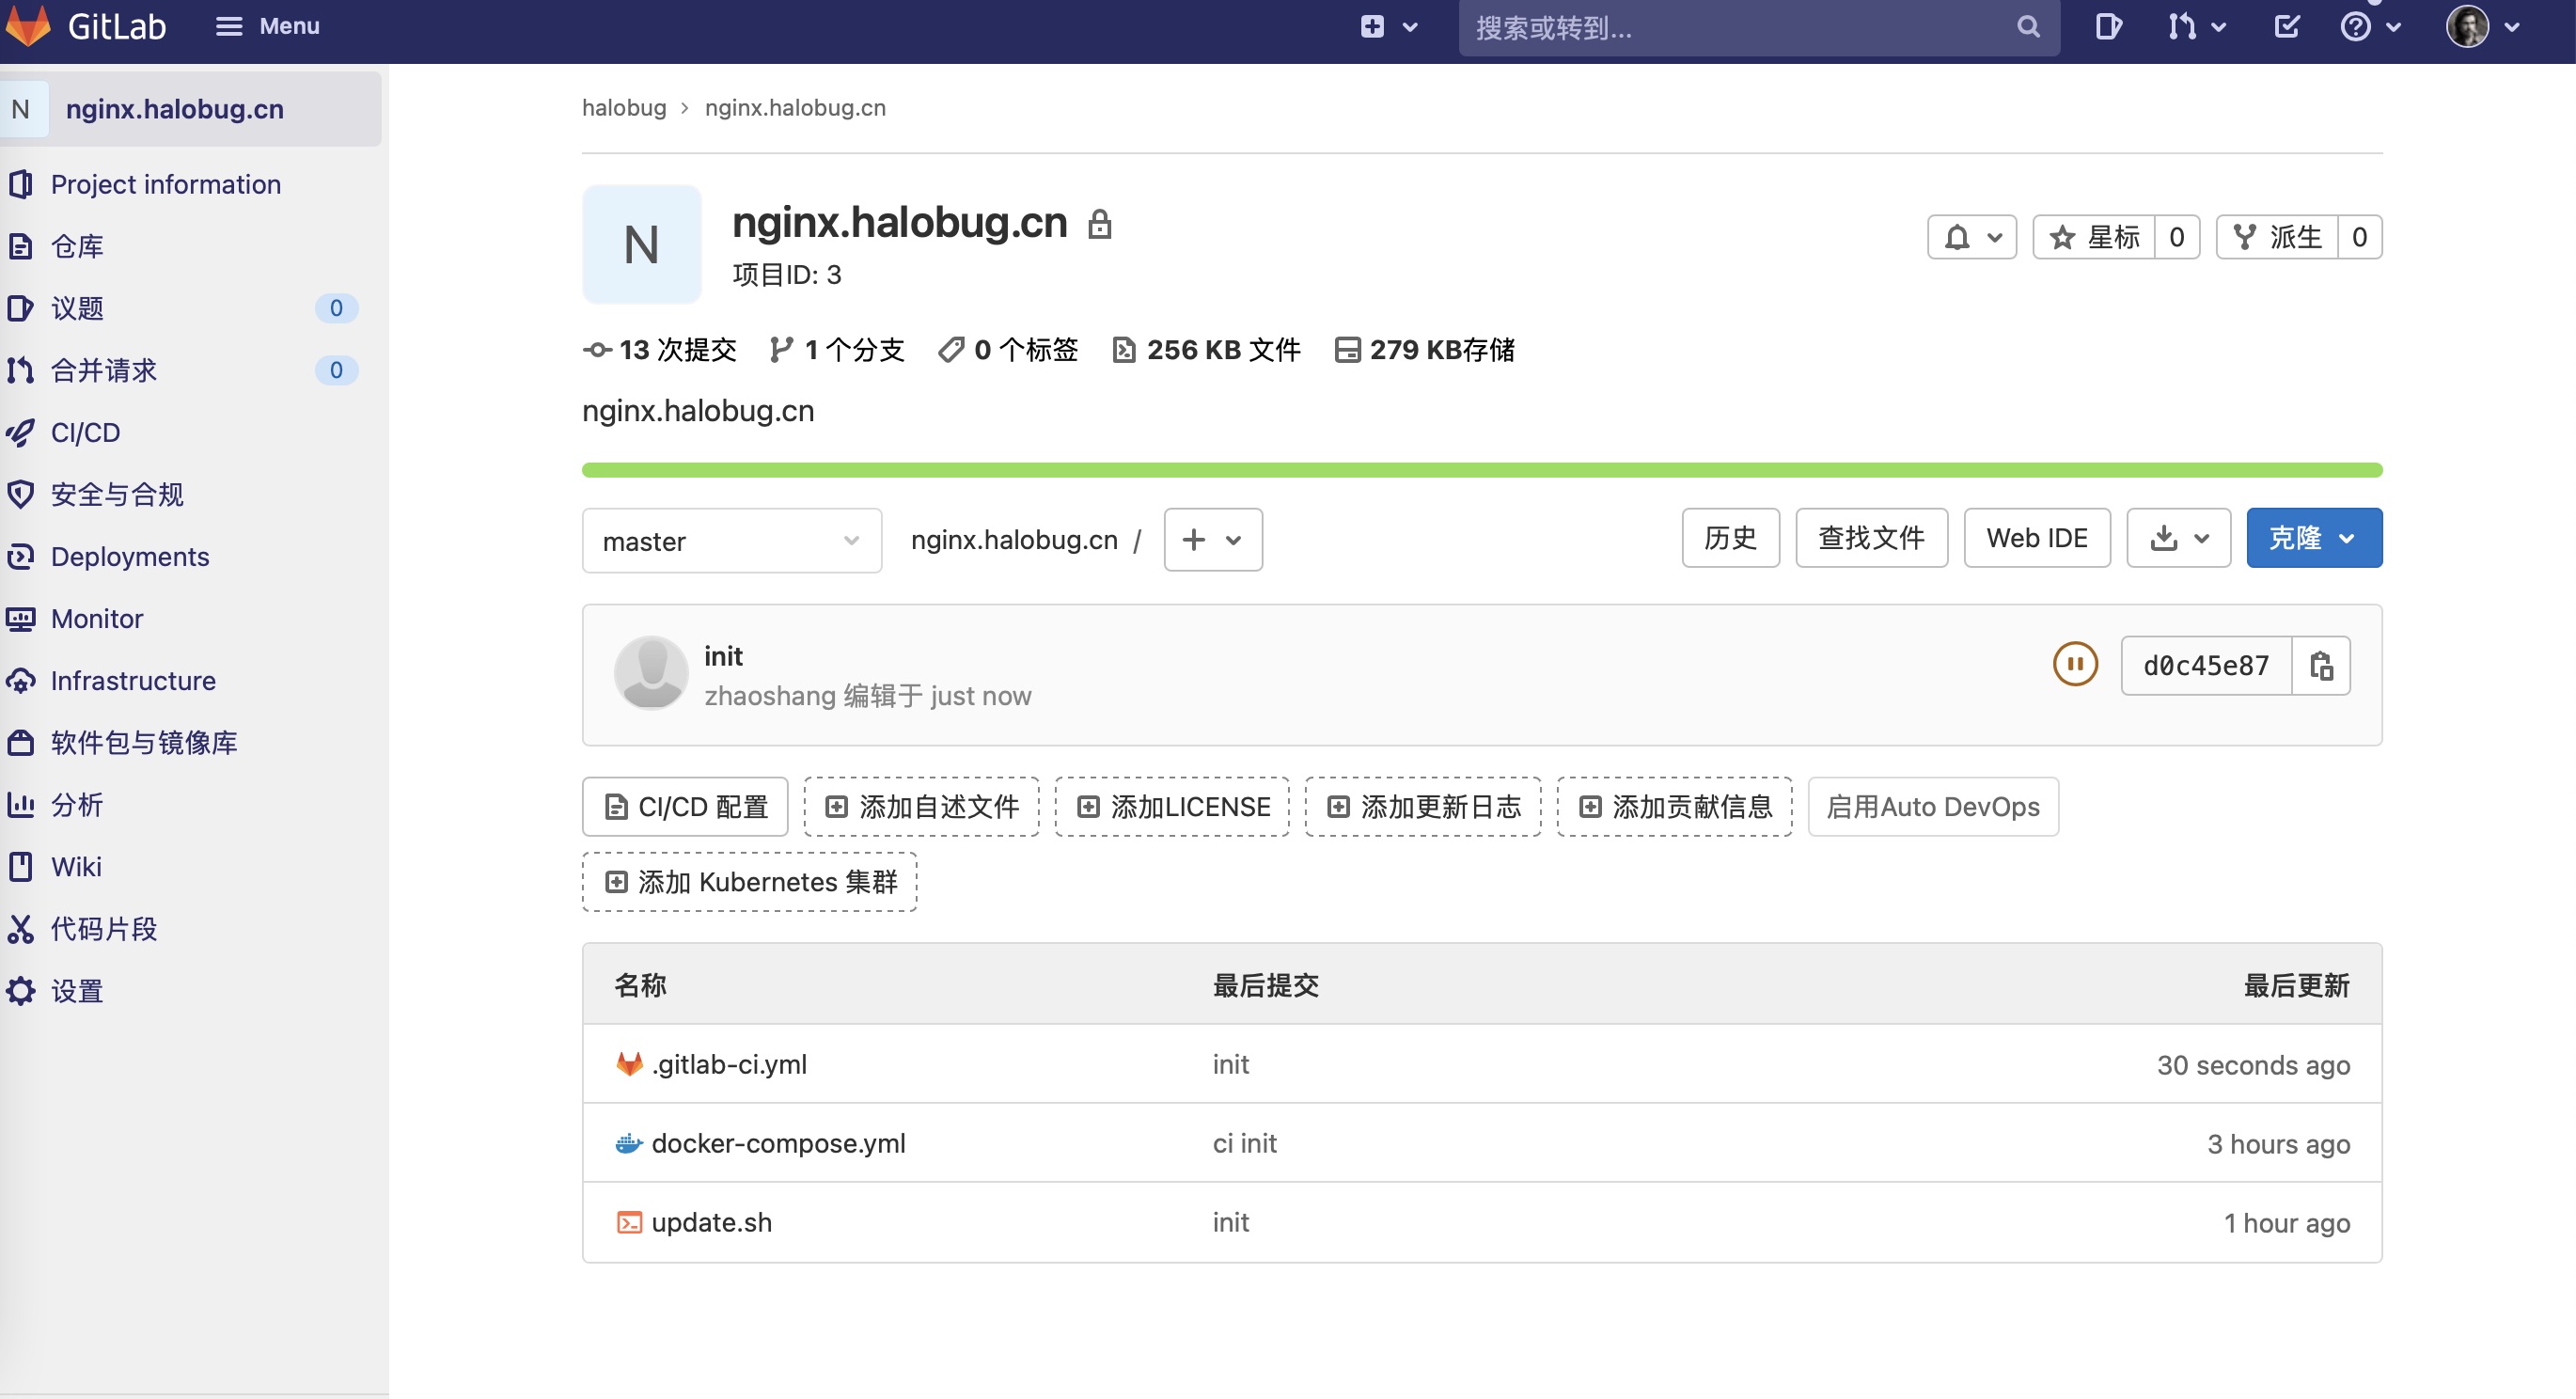Click CI/CD 配置 button
The width and height of the screenshot is (2576, 1399).
pyautogui.click(x=685, y=806)
